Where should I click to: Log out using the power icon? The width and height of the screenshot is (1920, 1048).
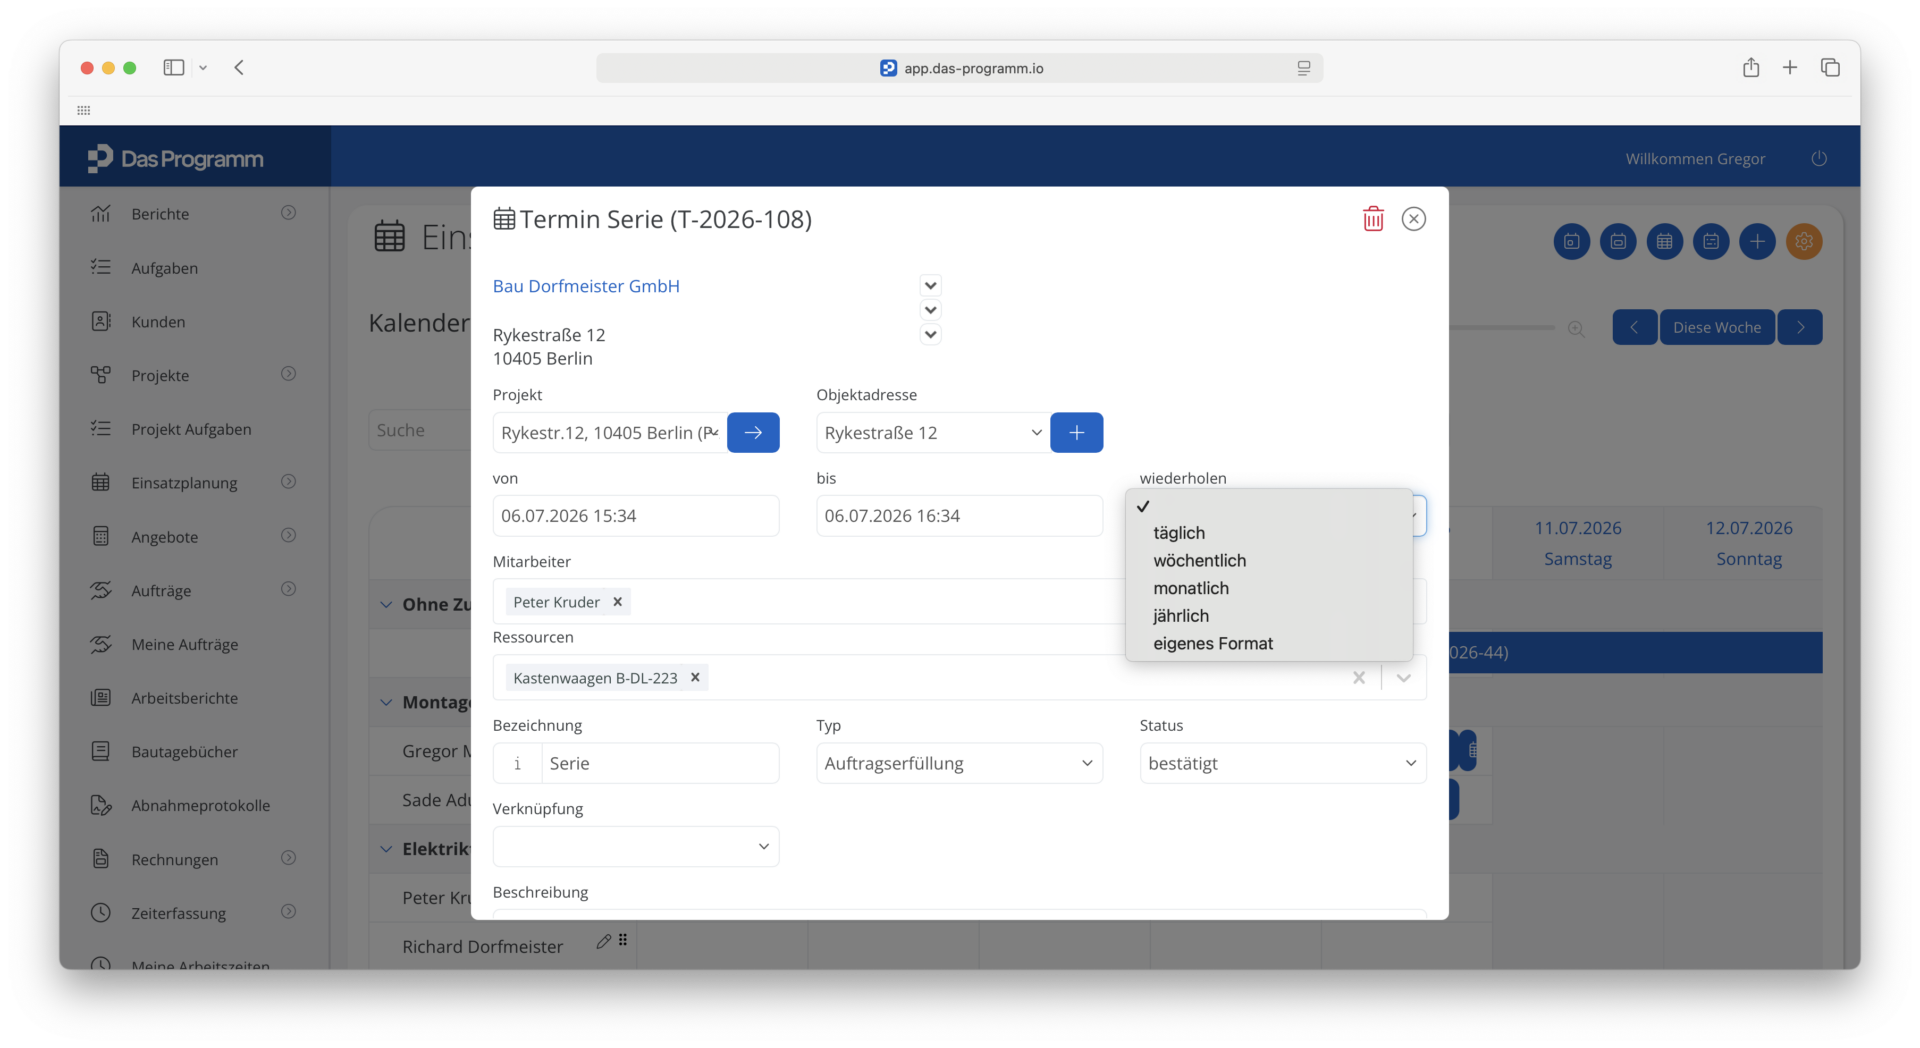pos(1819,159)
